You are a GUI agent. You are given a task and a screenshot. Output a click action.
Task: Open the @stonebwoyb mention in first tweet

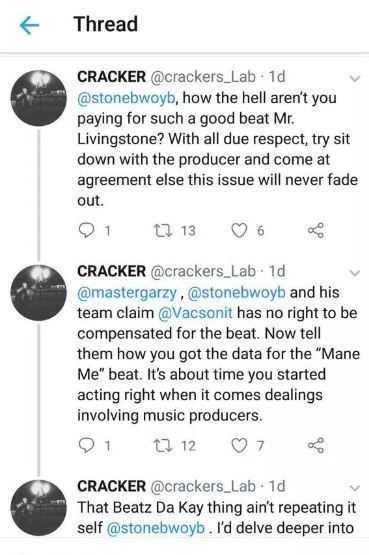[x=126, y=98]
